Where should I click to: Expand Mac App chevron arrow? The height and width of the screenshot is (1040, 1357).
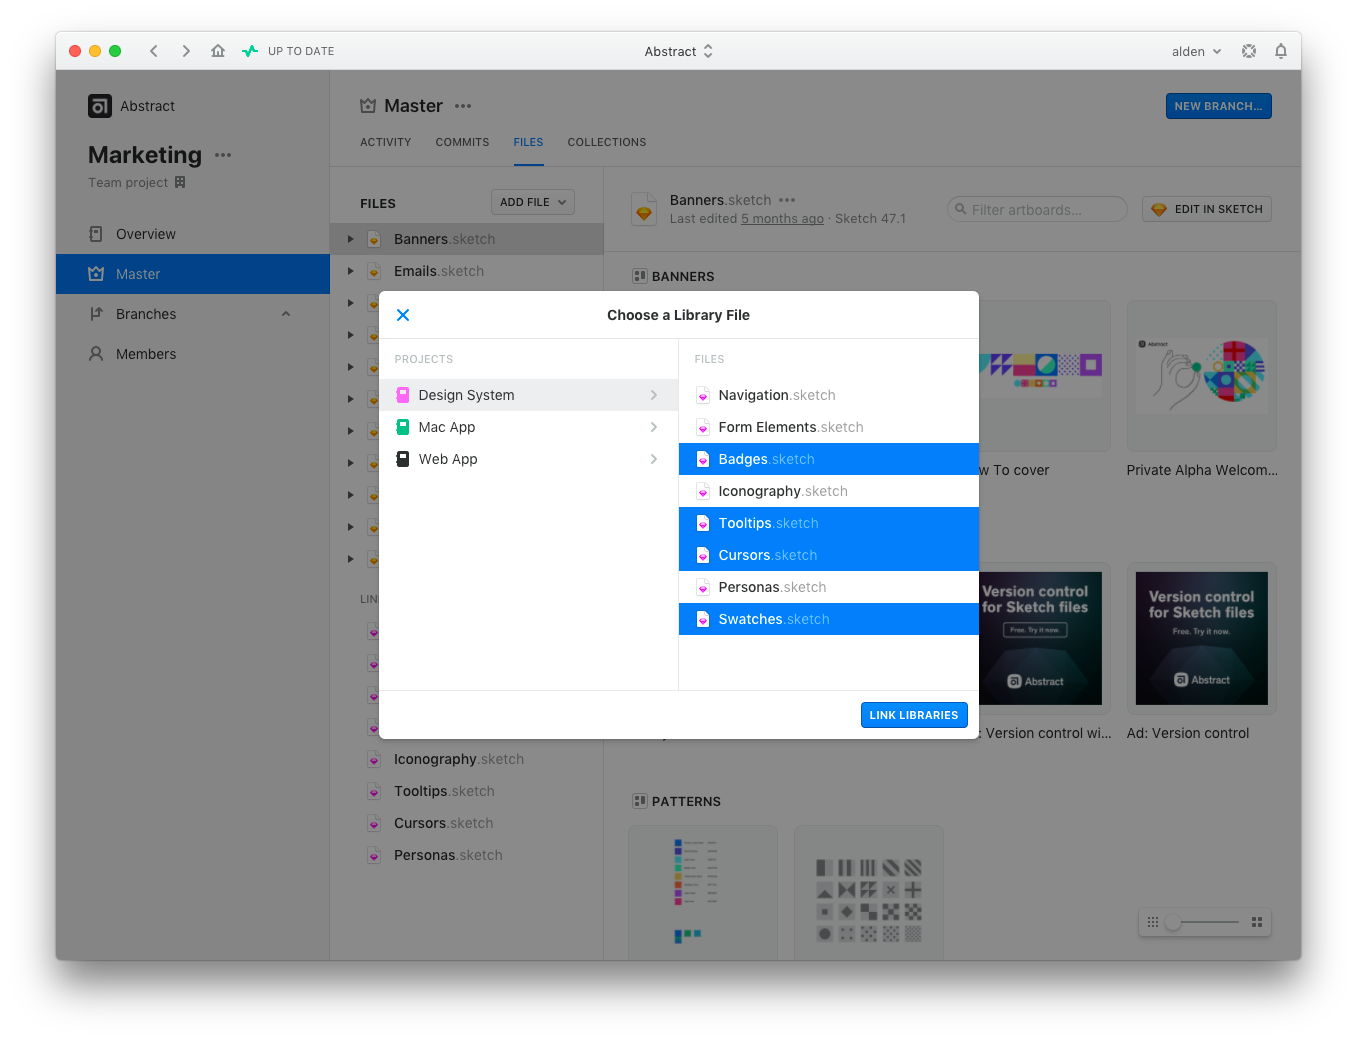pos(654,427)
